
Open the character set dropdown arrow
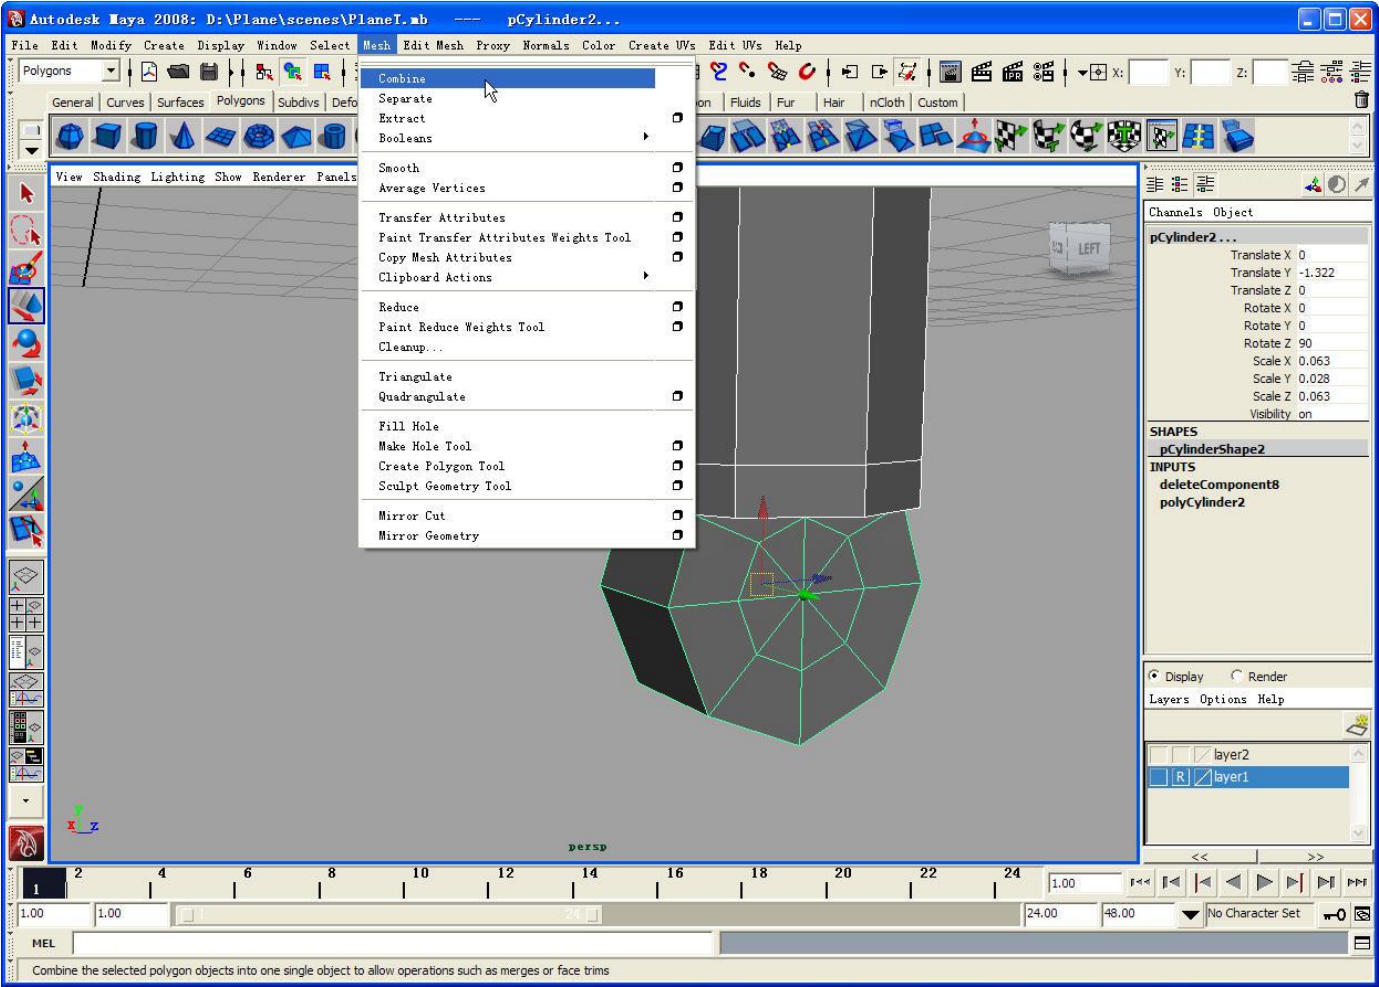(x=1190, y=914)
